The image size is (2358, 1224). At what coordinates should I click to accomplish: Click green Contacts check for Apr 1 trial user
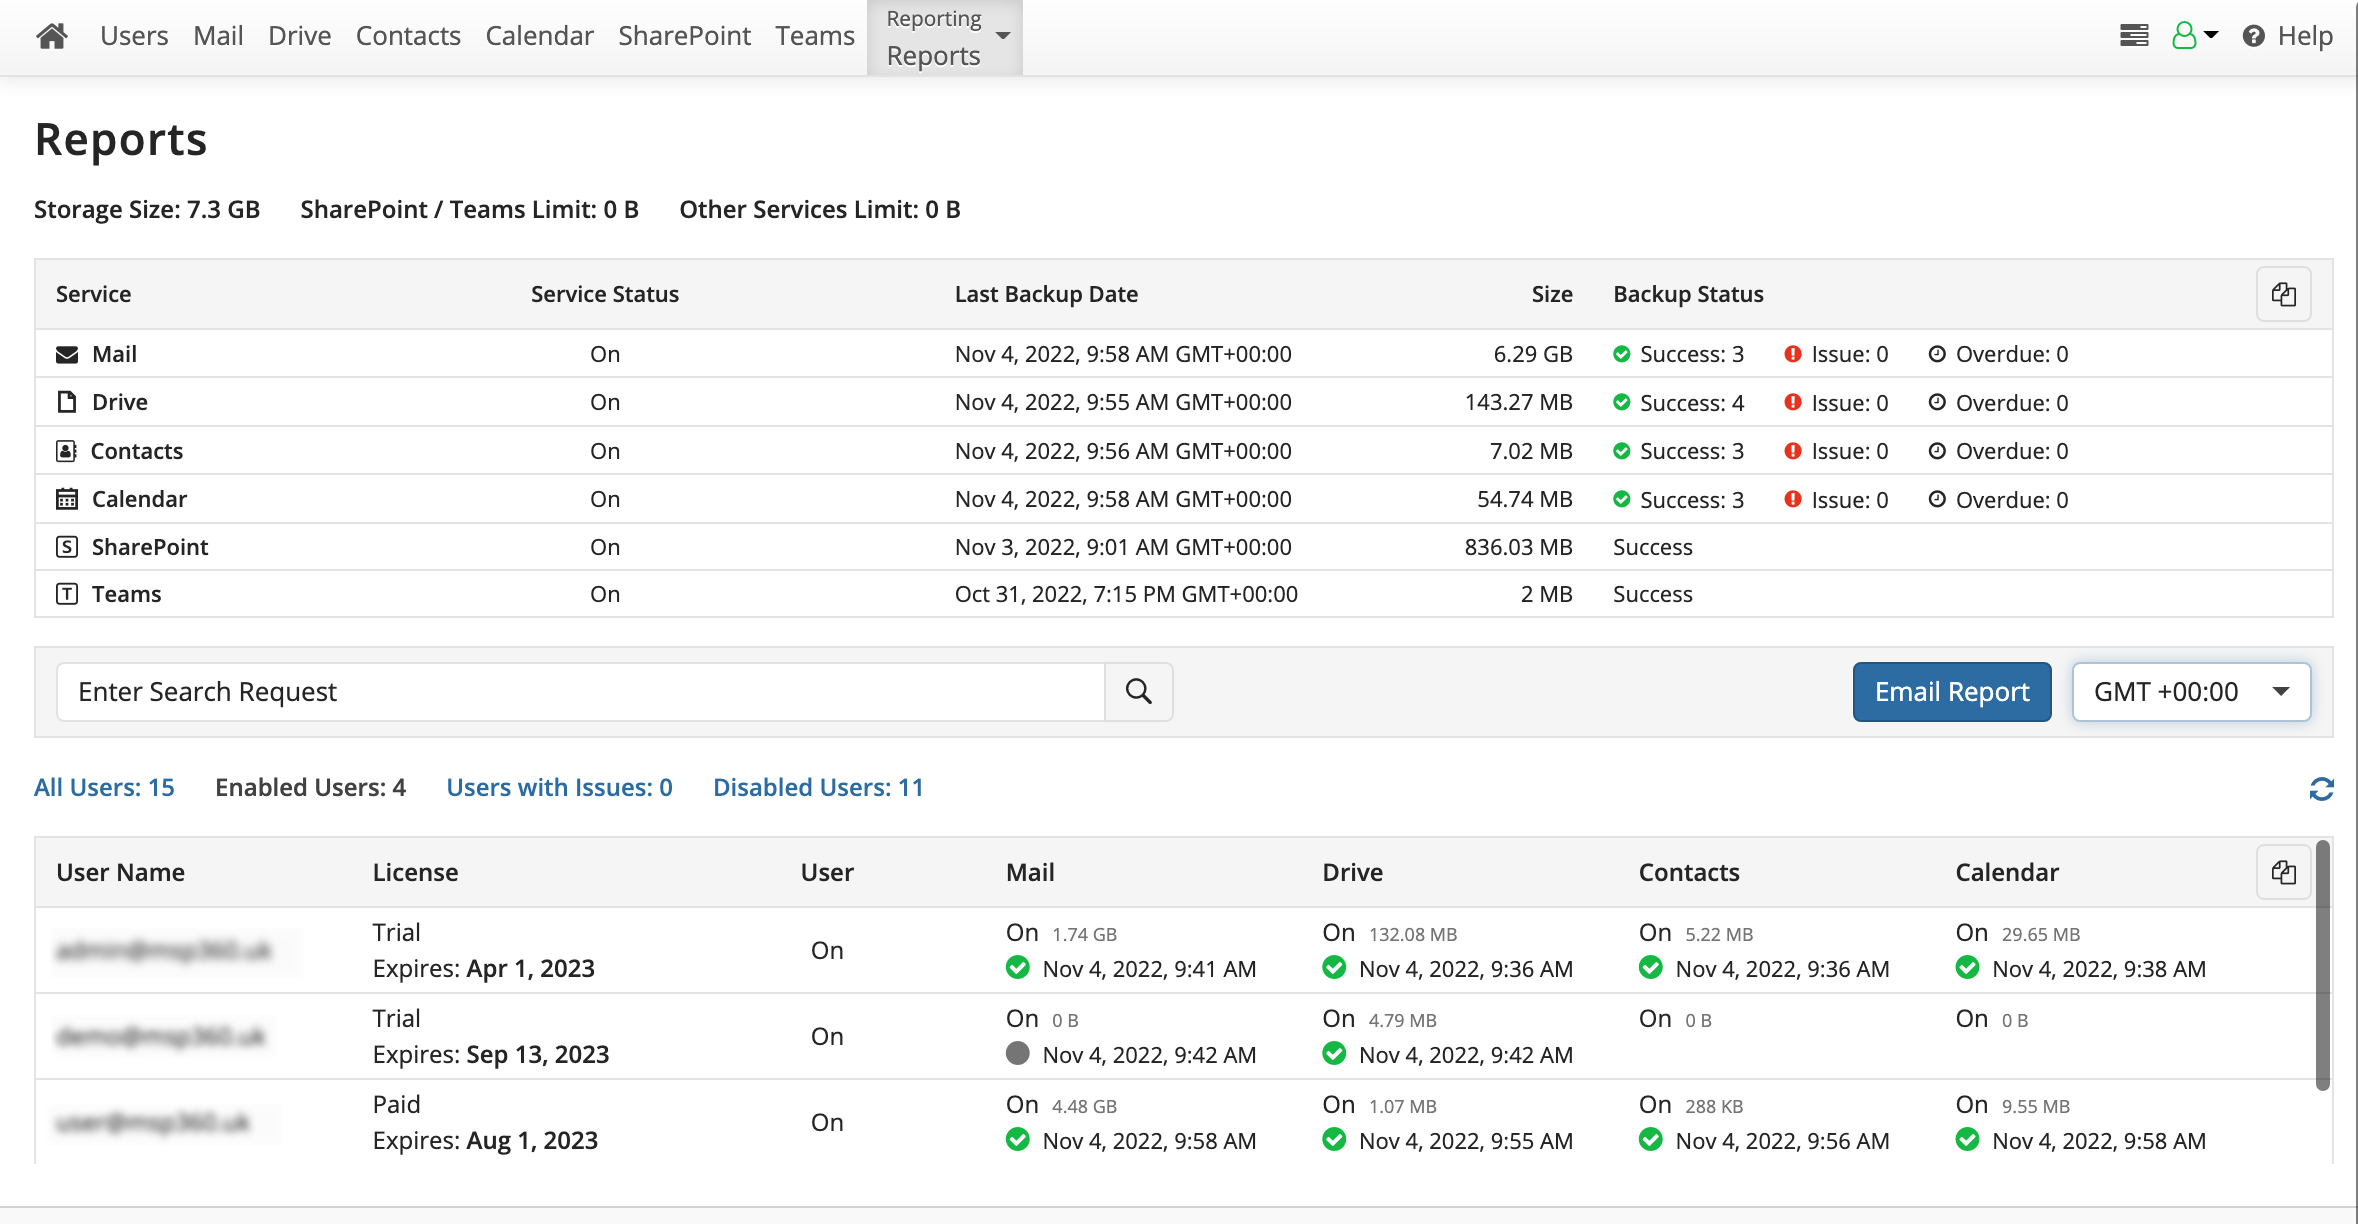coord(1651,968)
